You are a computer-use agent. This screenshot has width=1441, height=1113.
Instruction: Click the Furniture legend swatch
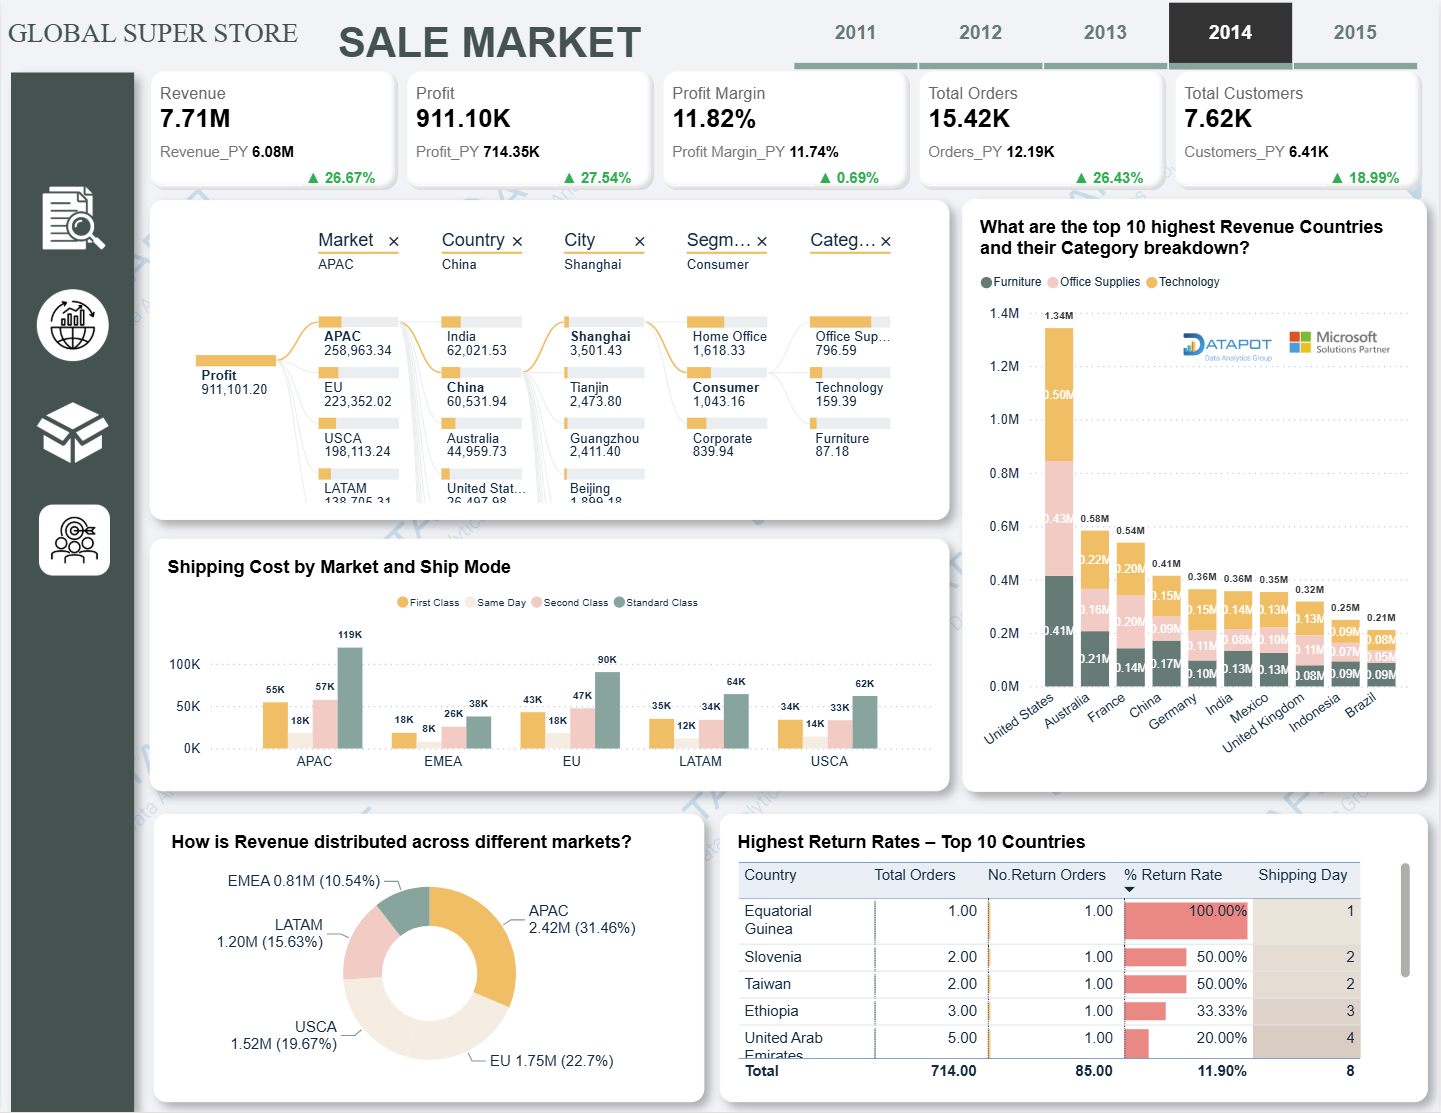(986, 283)
